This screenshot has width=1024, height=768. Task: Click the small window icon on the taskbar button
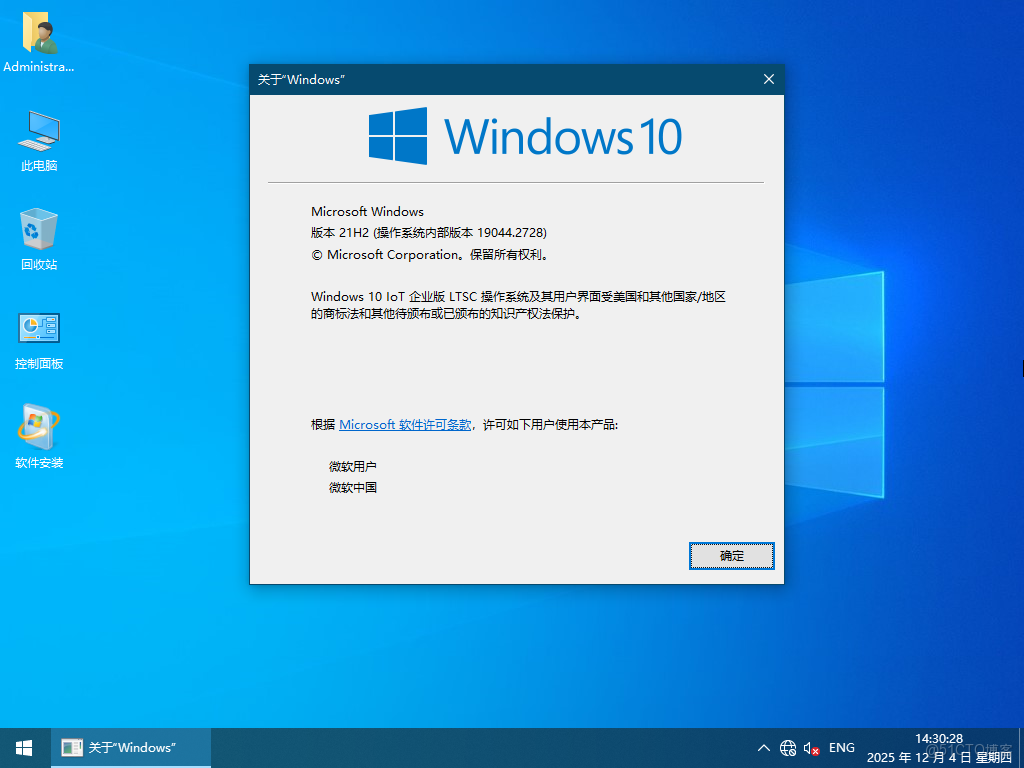click(x=72, y=747)
